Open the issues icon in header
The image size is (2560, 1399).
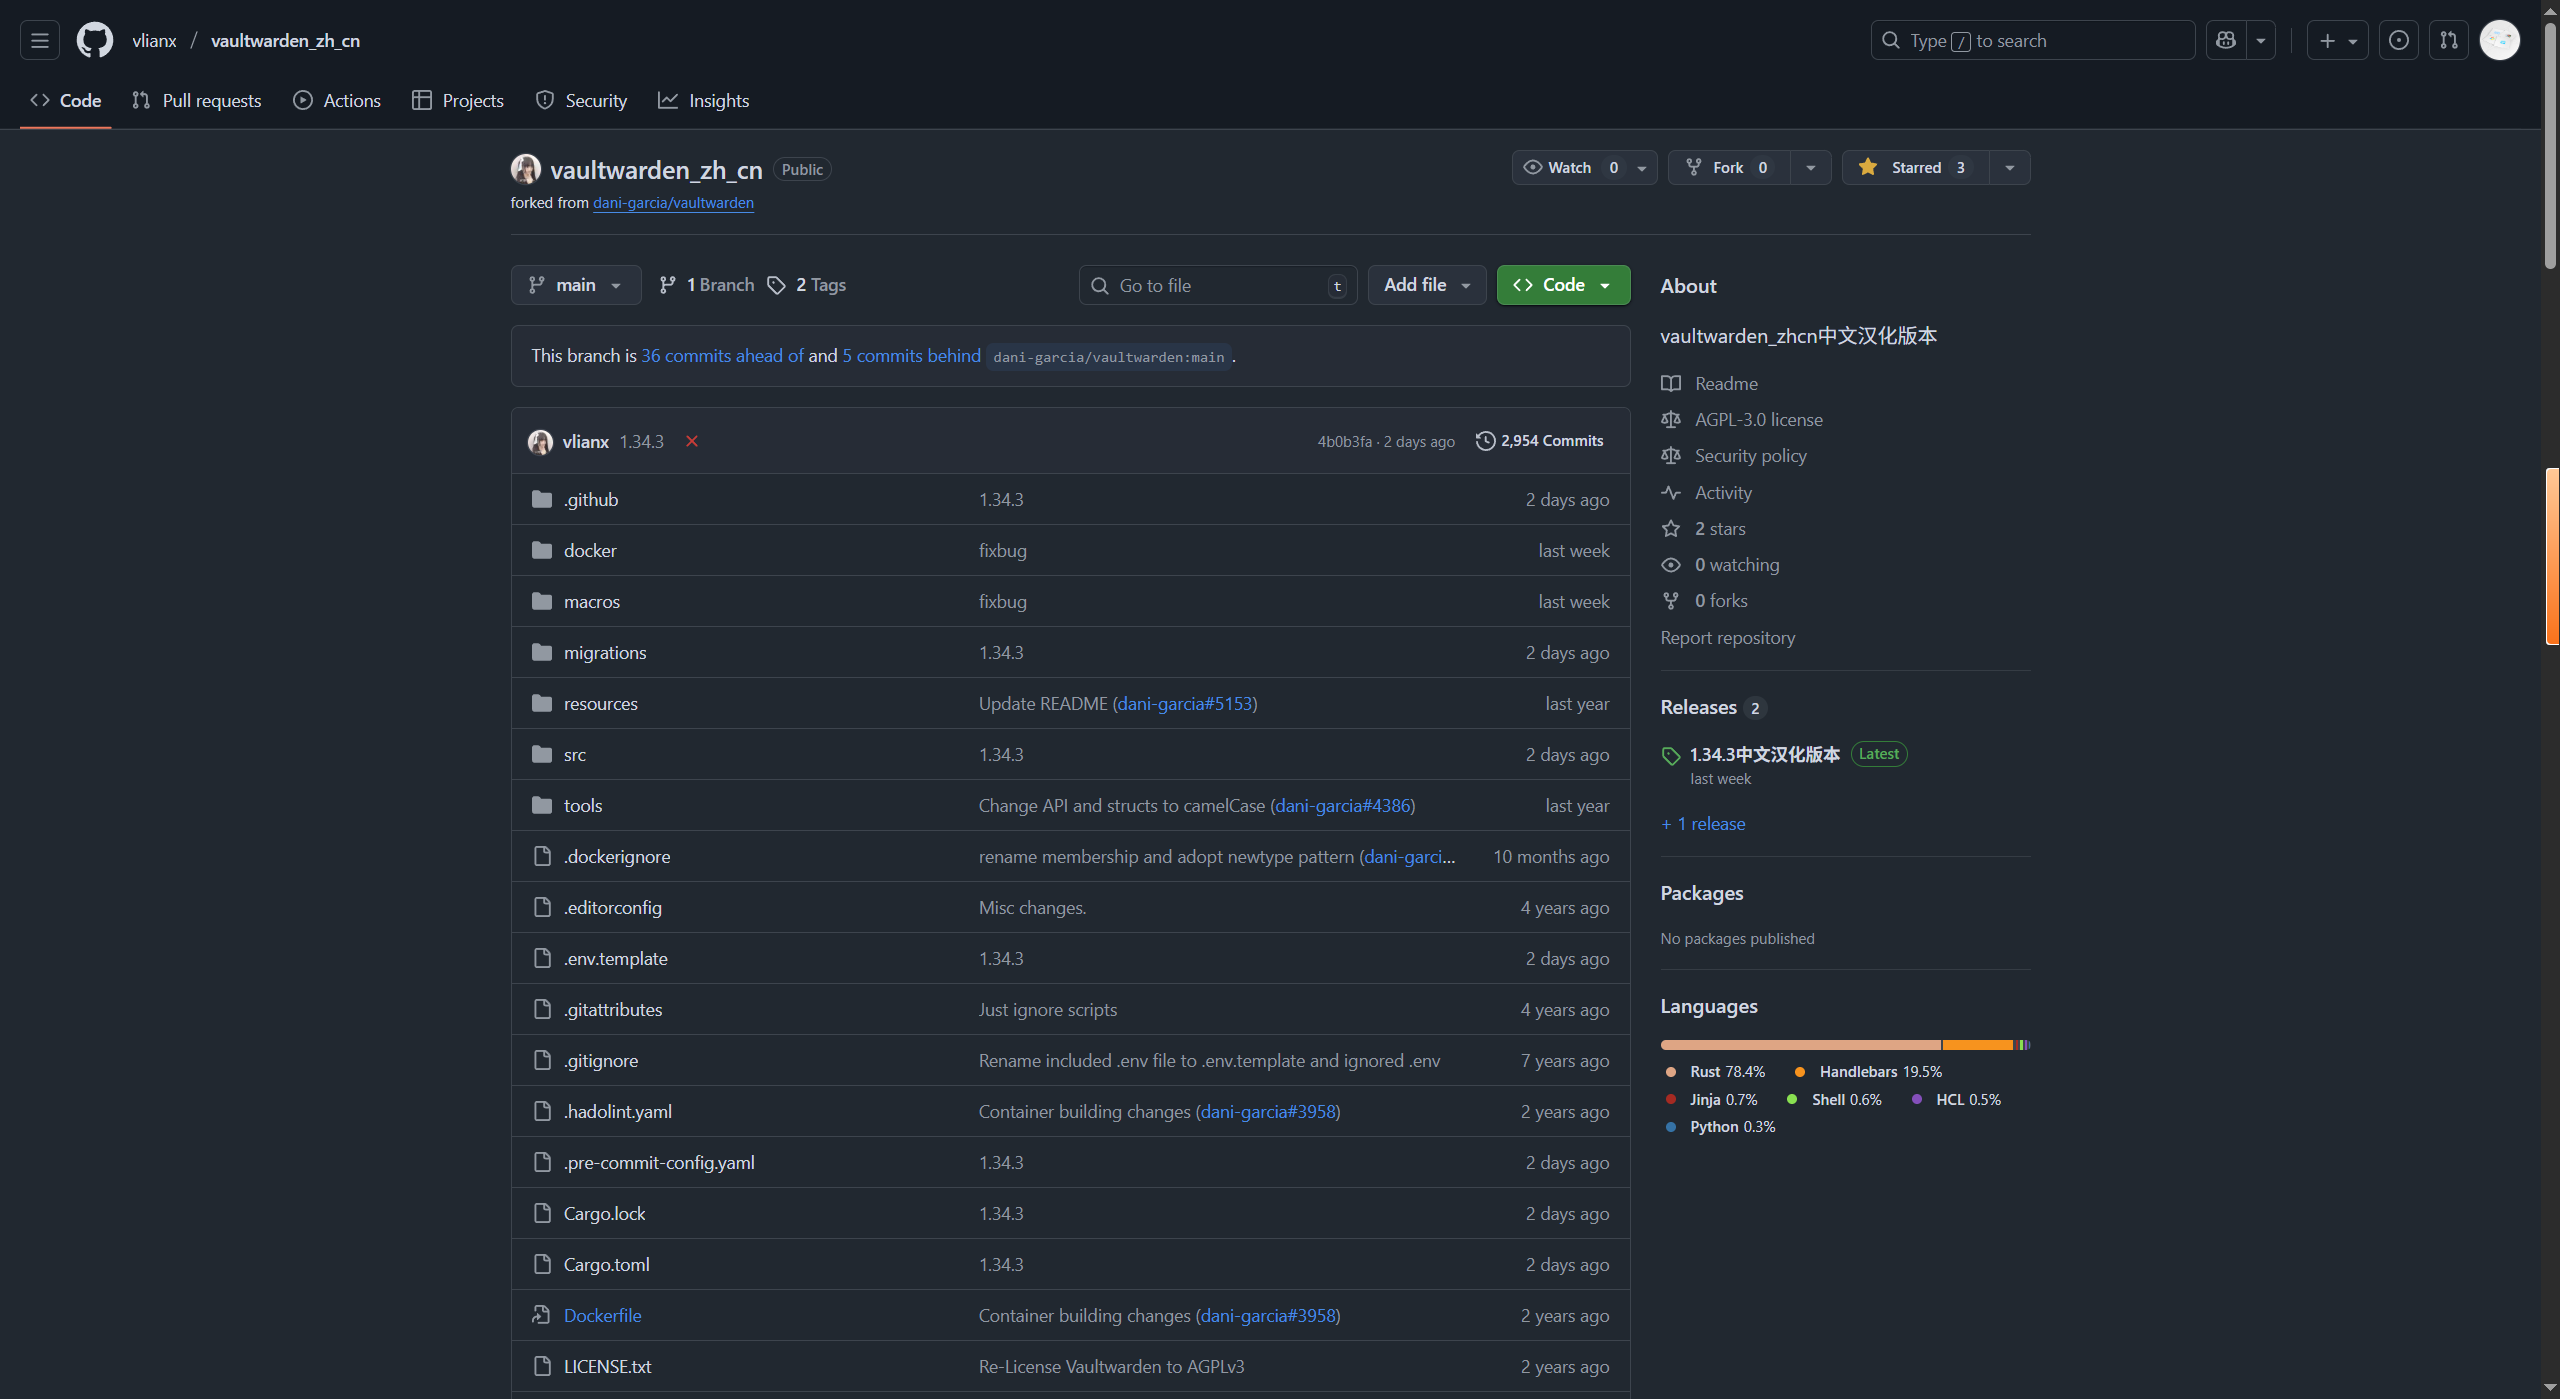(2398, 41)
